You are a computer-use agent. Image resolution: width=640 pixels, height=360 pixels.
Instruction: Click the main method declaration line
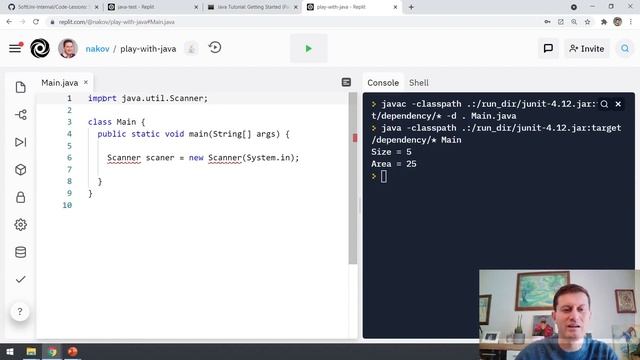pos(193,134)
